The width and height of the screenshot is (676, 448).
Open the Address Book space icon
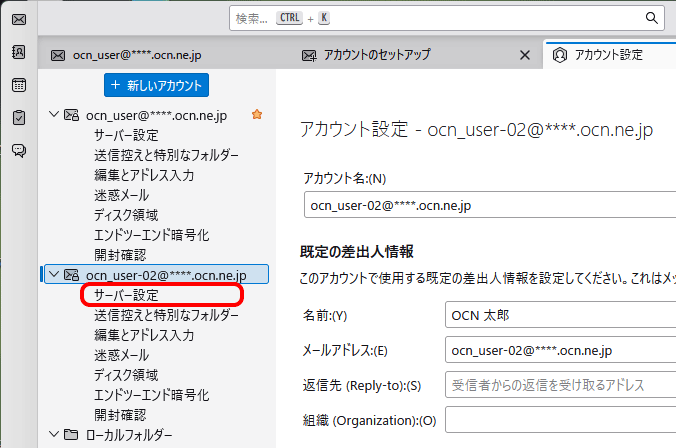click(x=19, y=52)
